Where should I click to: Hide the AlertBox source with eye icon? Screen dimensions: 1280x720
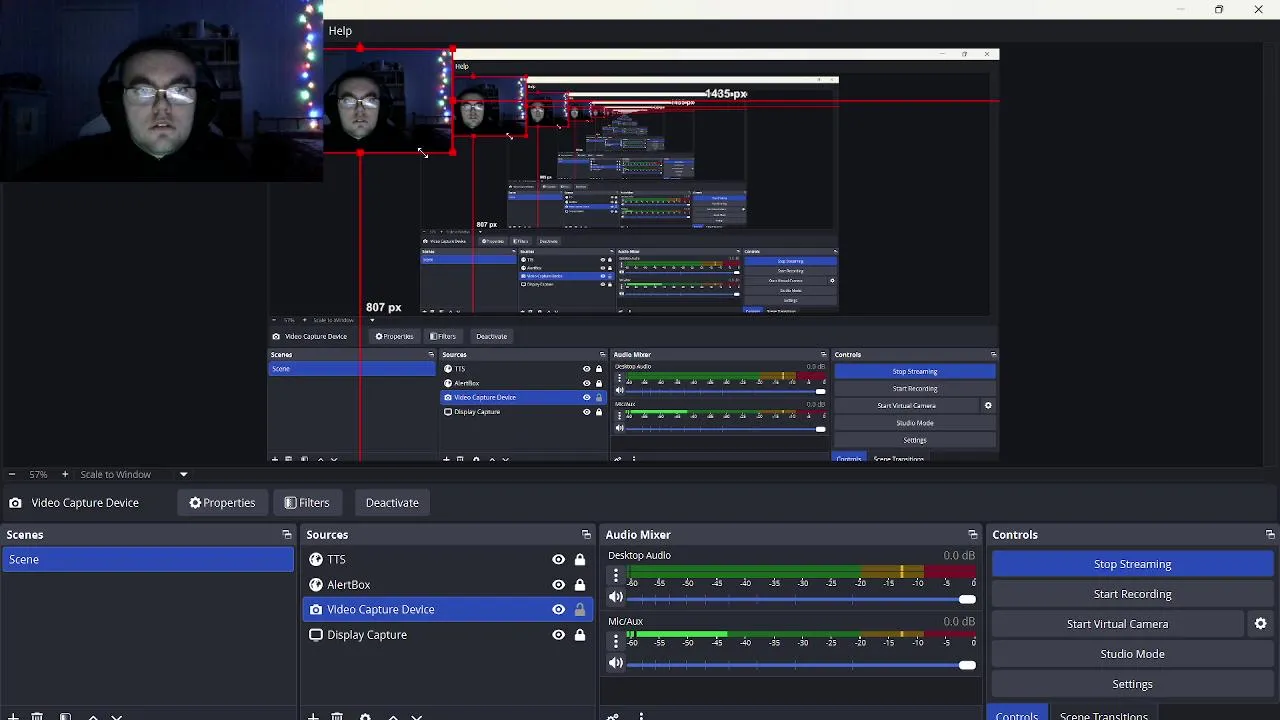pos(558,584)
